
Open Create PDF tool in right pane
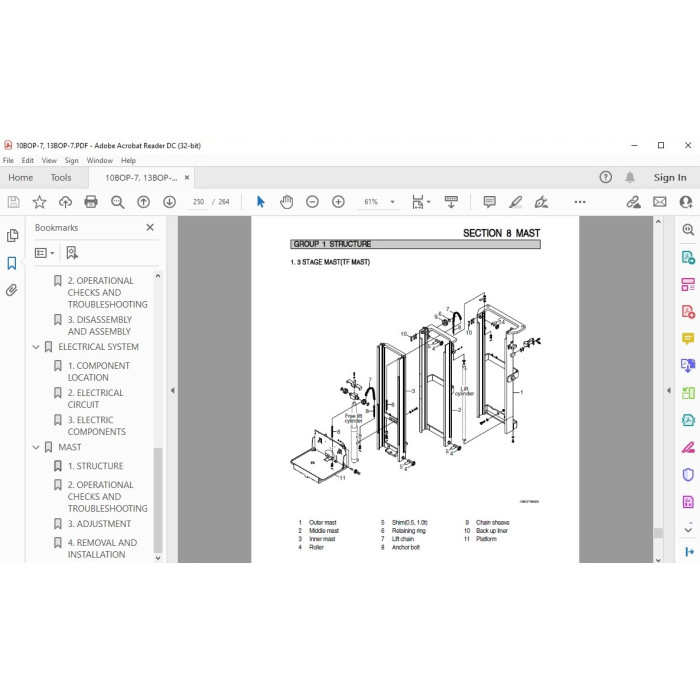pyautogui.click(x=688, y=311)
